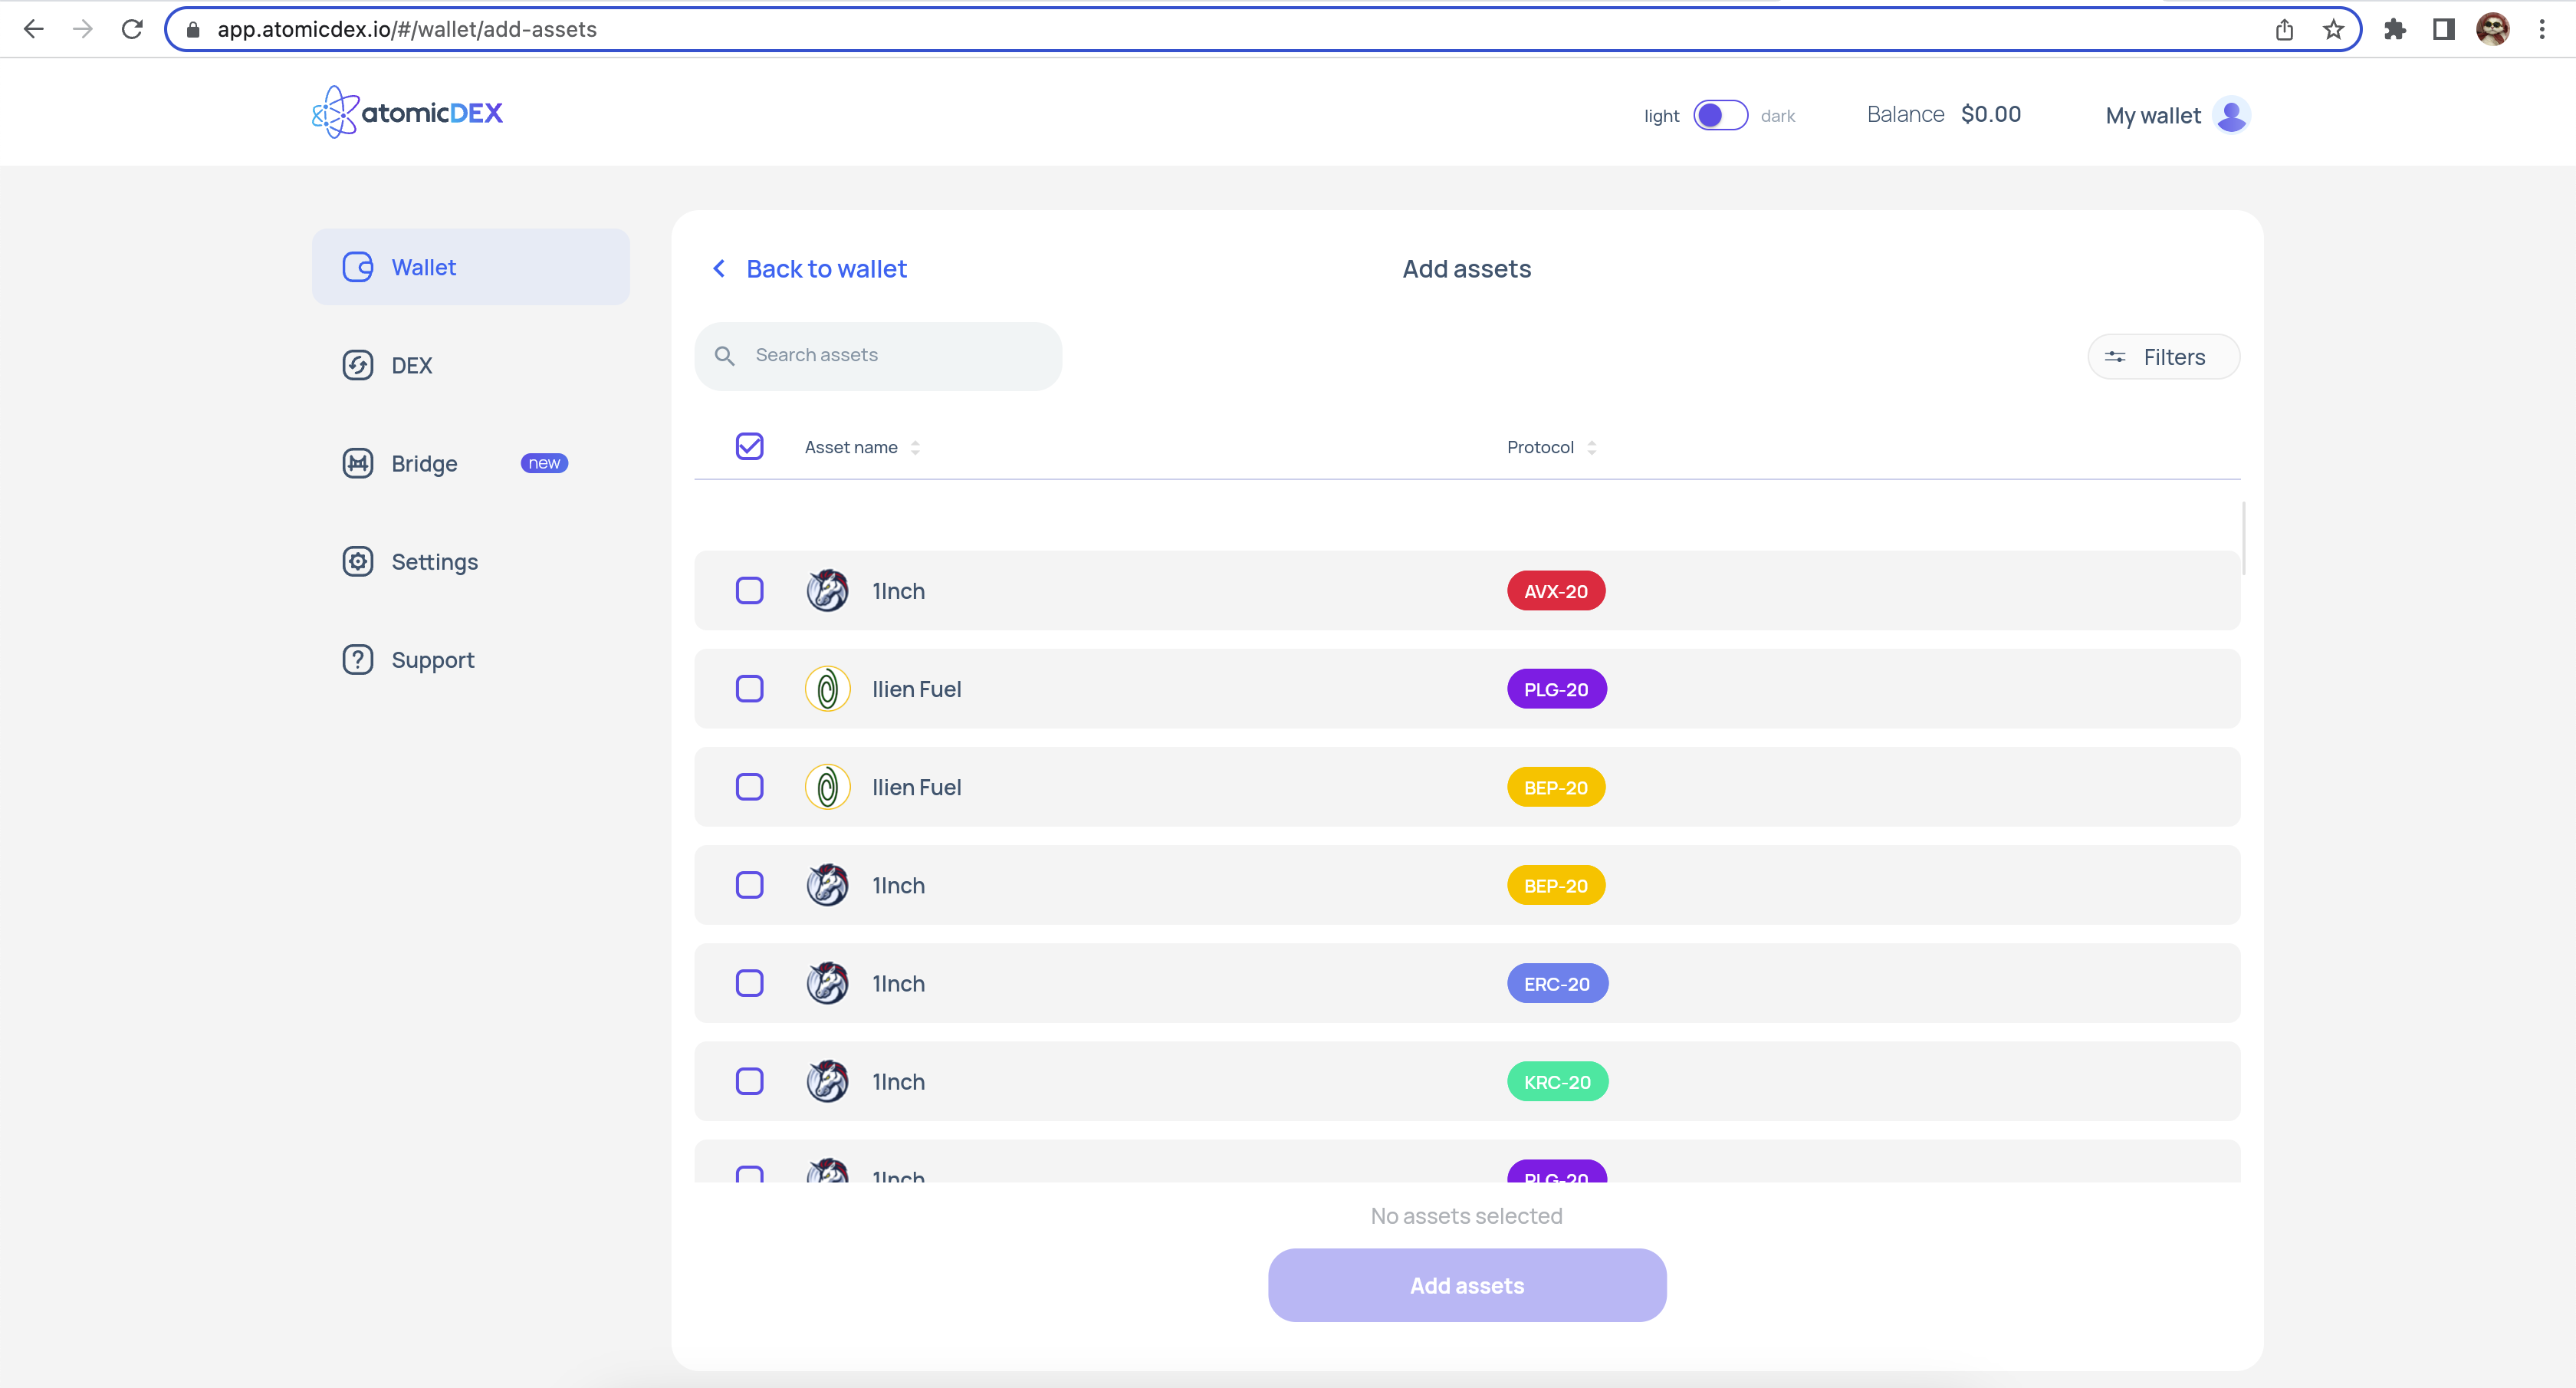Screen dimensions: 2576x1388
Task: Select Support in the sidebar
Action: point(470,659)
